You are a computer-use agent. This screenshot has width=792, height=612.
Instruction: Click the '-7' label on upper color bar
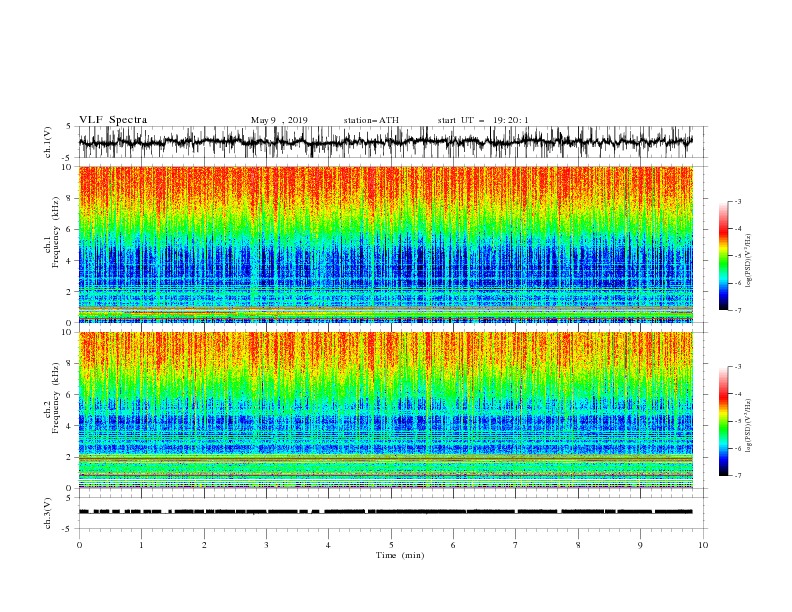coord(737,310)
